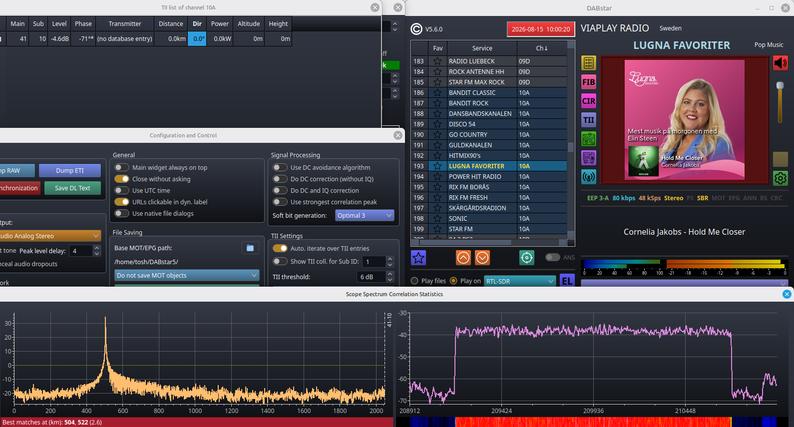This screenshot has width=794, height=427.
Task: Toggle Close without asking
Action: point(121,179)
